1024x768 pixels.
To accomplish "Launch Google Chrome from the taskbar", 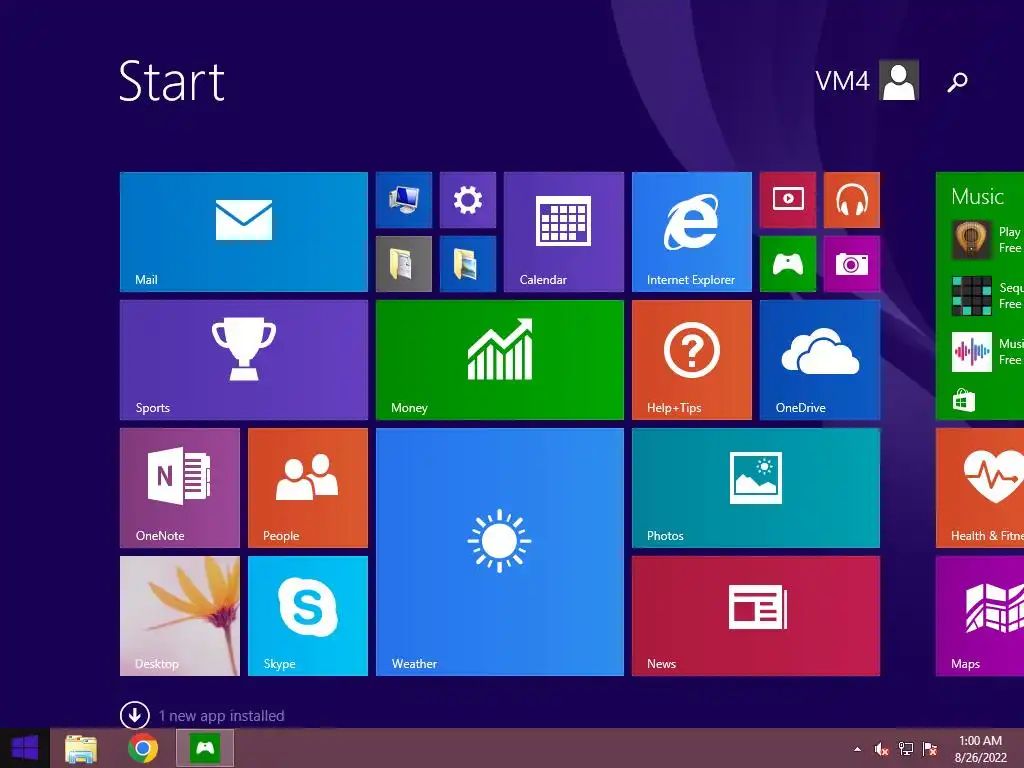I will pyautogui.click(x=142, y=748).
